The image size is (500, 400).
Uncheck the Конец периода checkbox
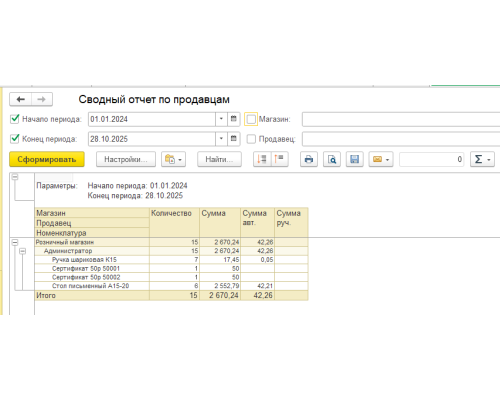(15, 138)
